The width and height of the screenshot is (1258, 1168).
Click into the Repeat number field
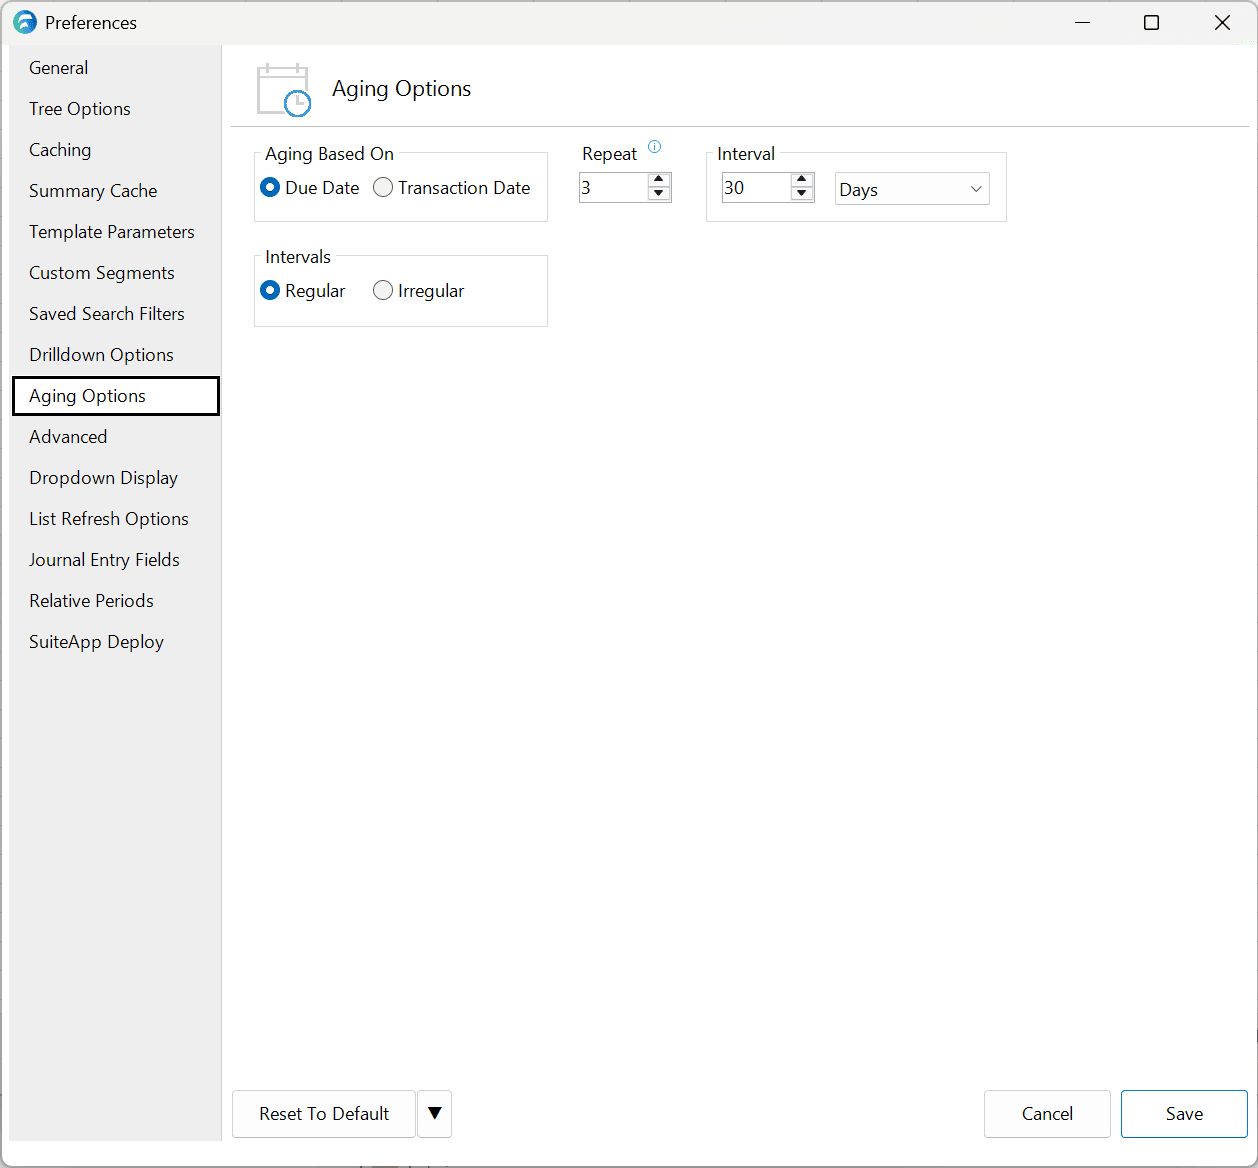(x=613, y=187)
